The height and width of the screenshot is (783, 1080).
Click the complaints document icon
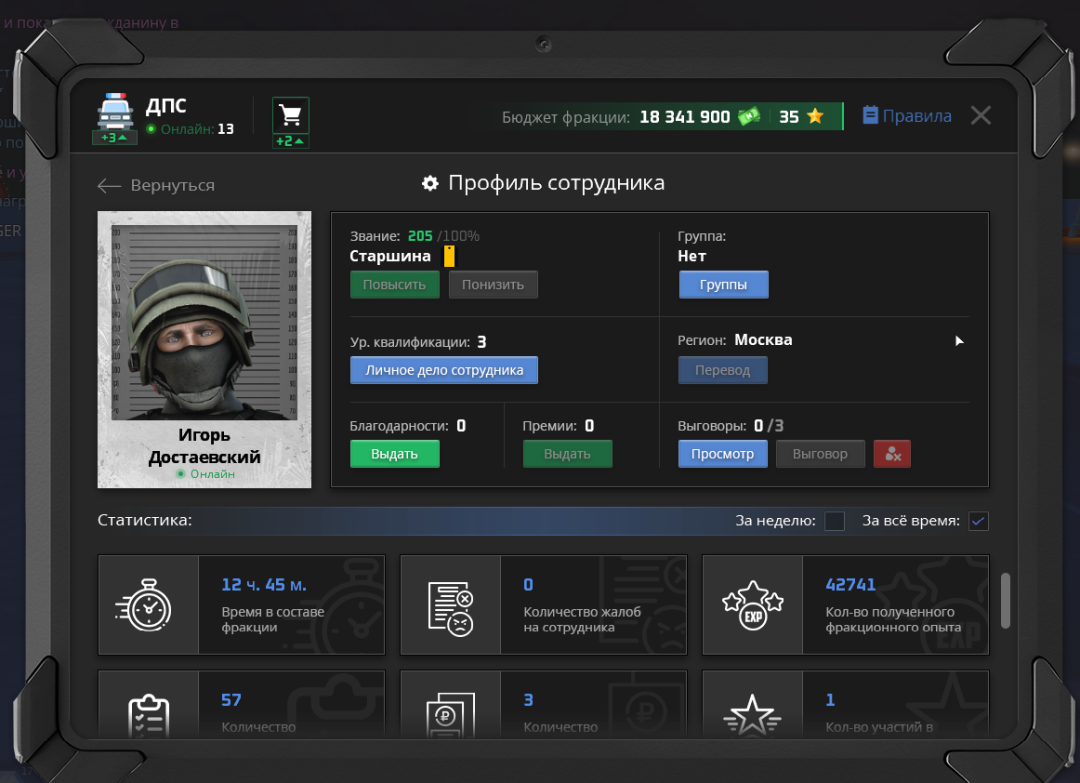pyautogui.click(x=450, y=606)
